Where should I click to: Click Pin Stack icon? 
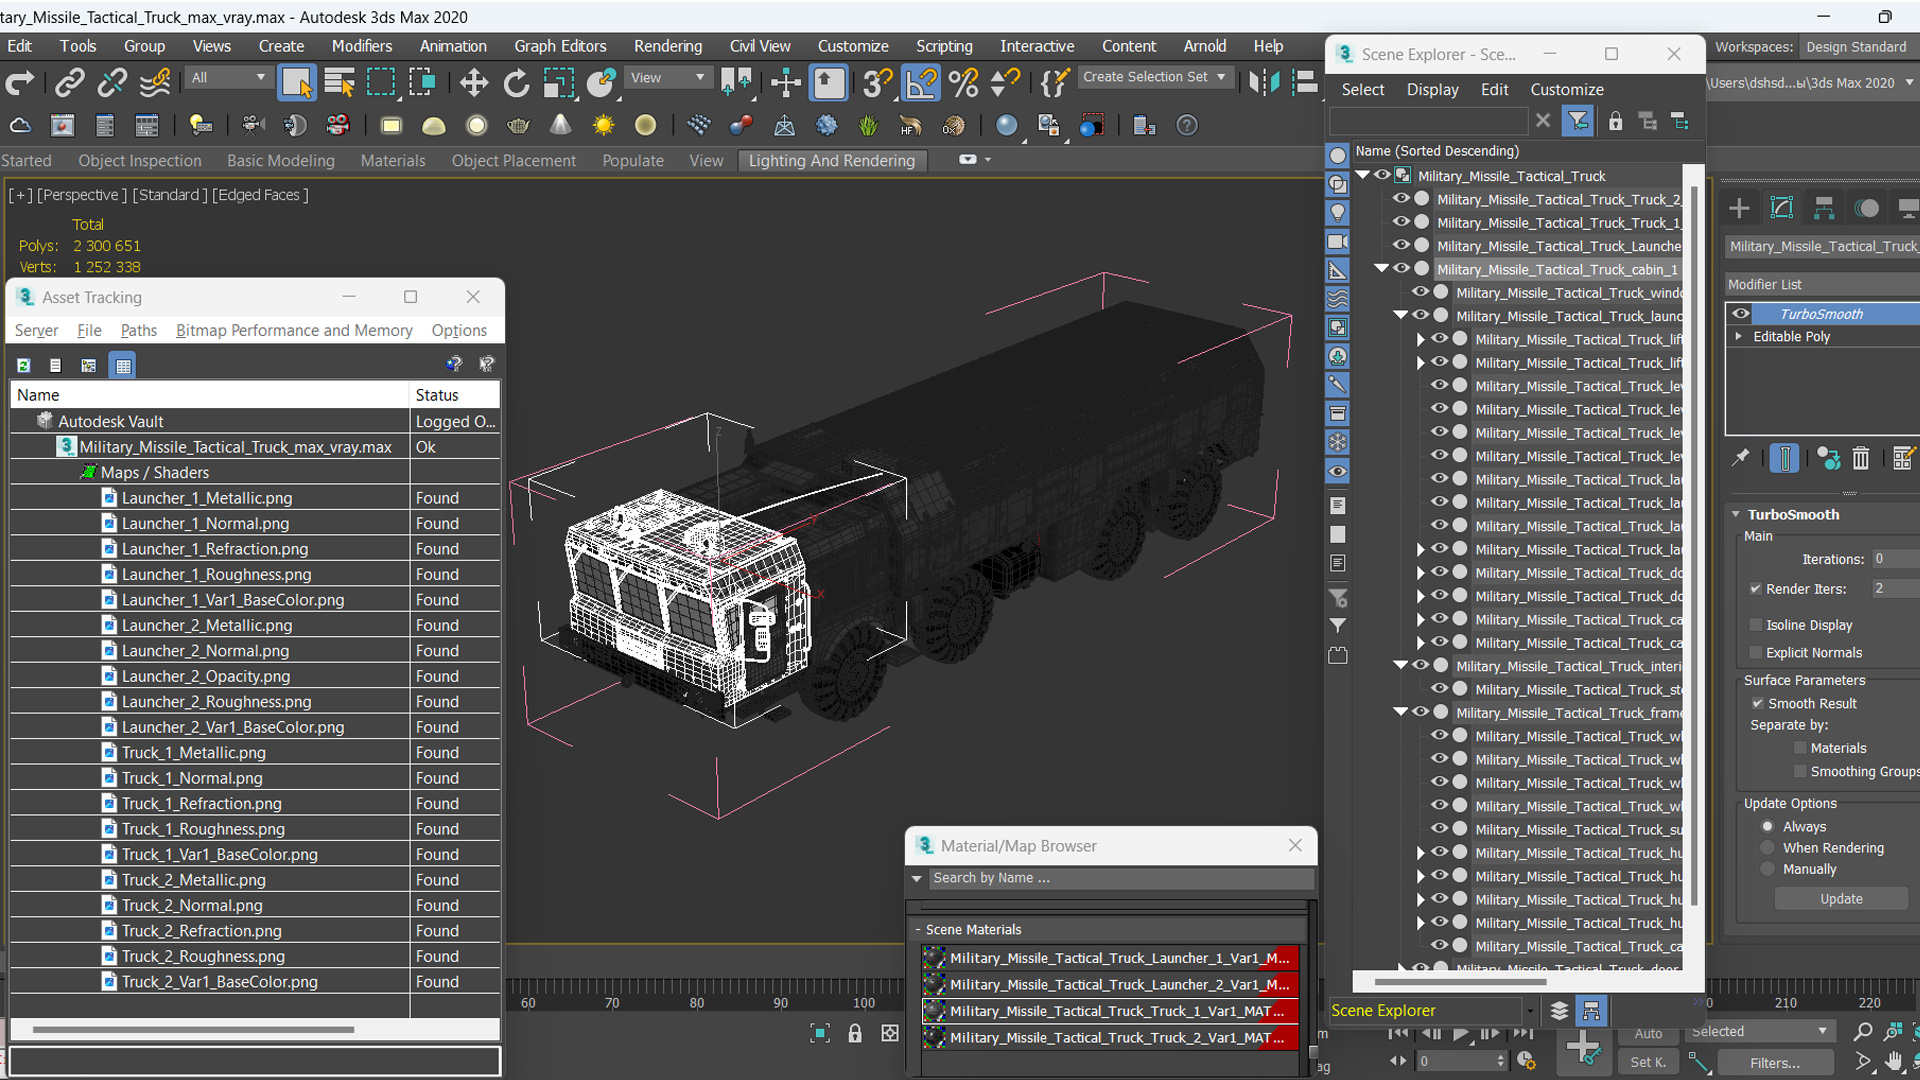point(1741,458)
